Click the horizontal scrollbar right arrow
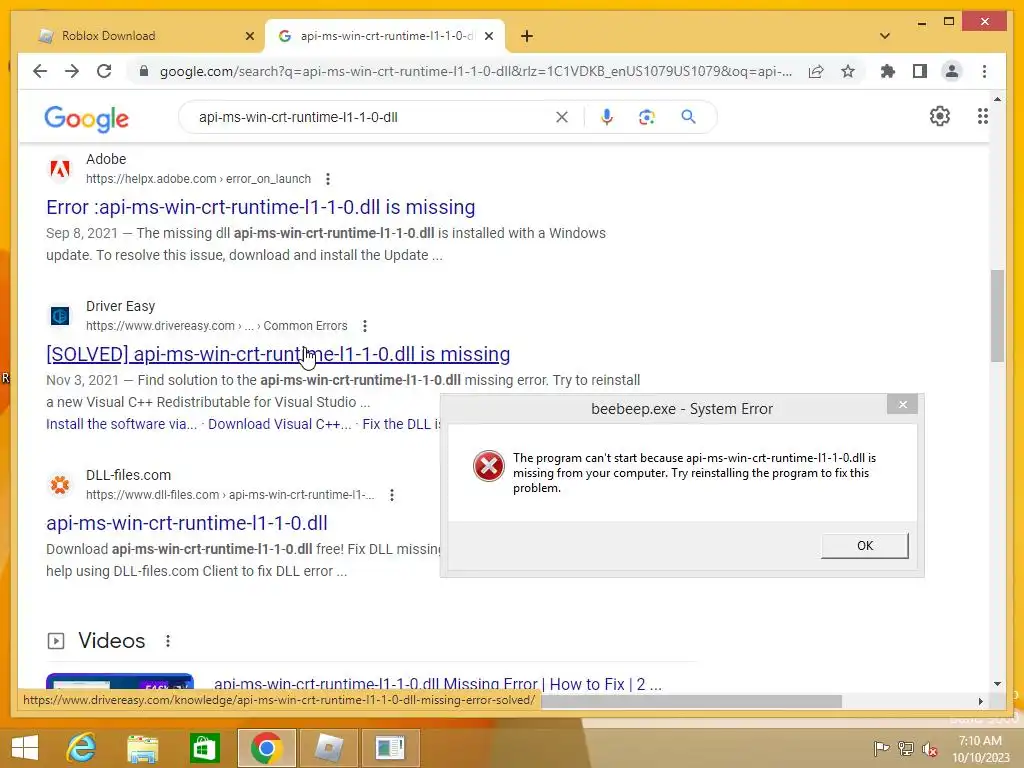This screenshot has height=768, width=1024. (x=980, y=701)
